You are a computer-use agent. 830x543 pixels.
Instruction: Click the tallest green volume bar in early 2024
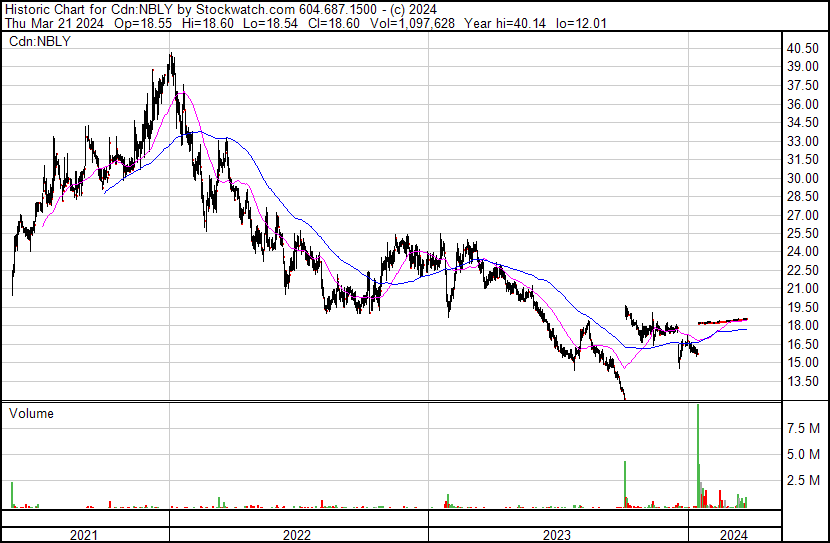click(x=698, y=456)
